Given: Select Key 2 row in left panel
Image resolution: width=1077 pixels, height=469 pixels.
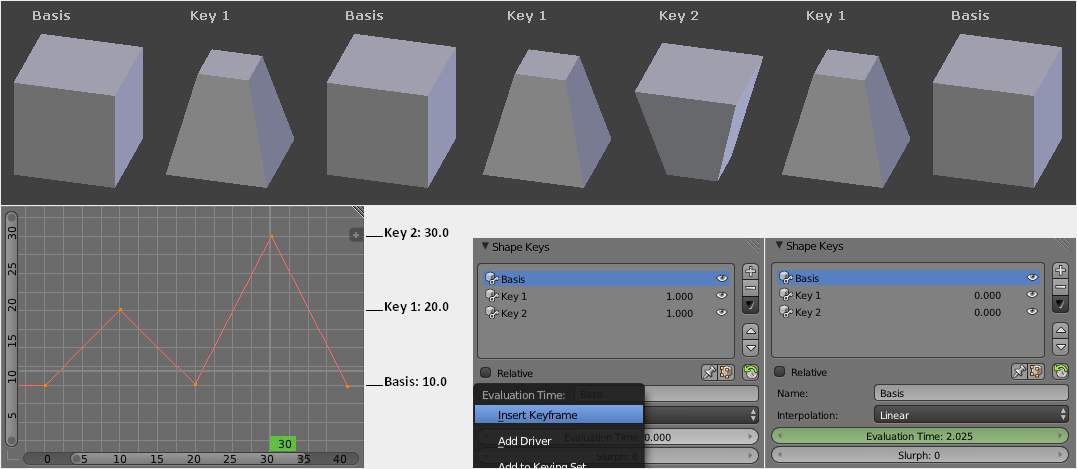Looking at the screenshot, I should 607,312.
